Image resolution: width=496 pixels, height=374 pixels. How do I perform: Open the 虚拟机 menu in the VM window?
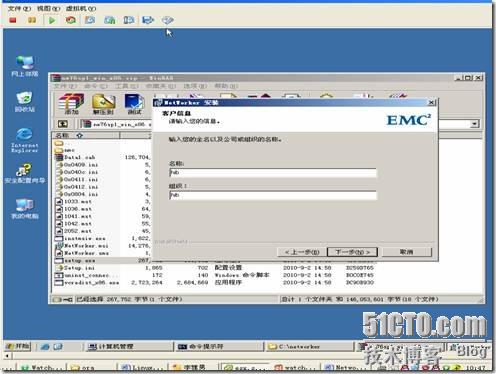81,8
